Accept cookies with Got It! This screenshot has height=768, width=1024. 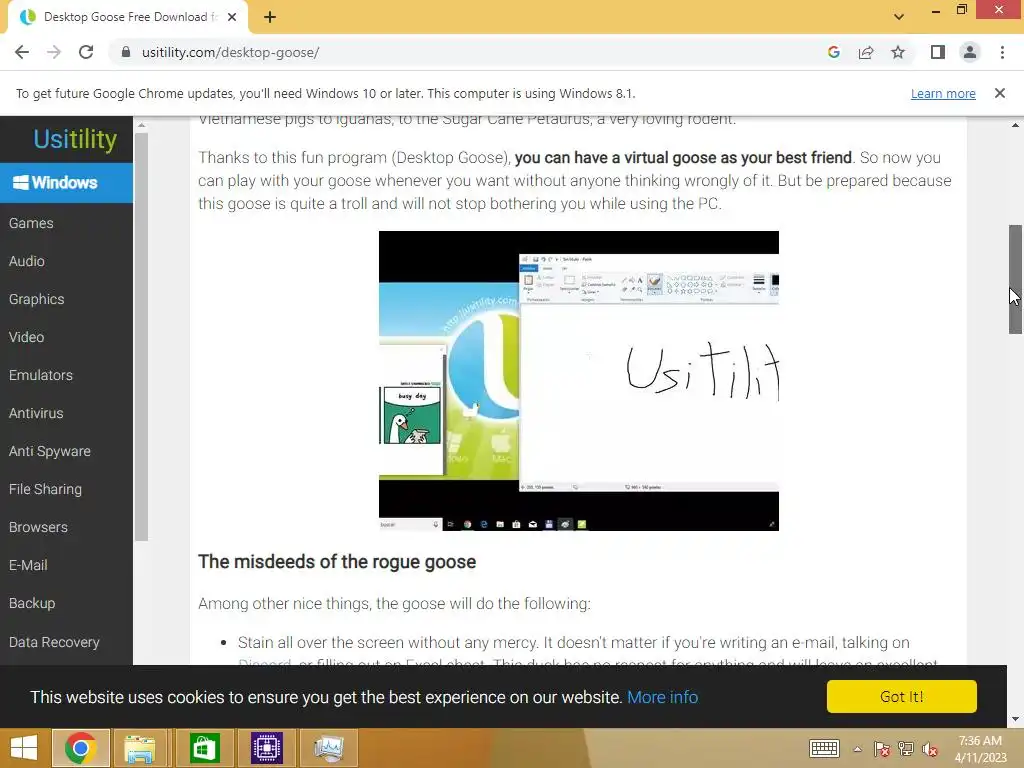(901, 696)
